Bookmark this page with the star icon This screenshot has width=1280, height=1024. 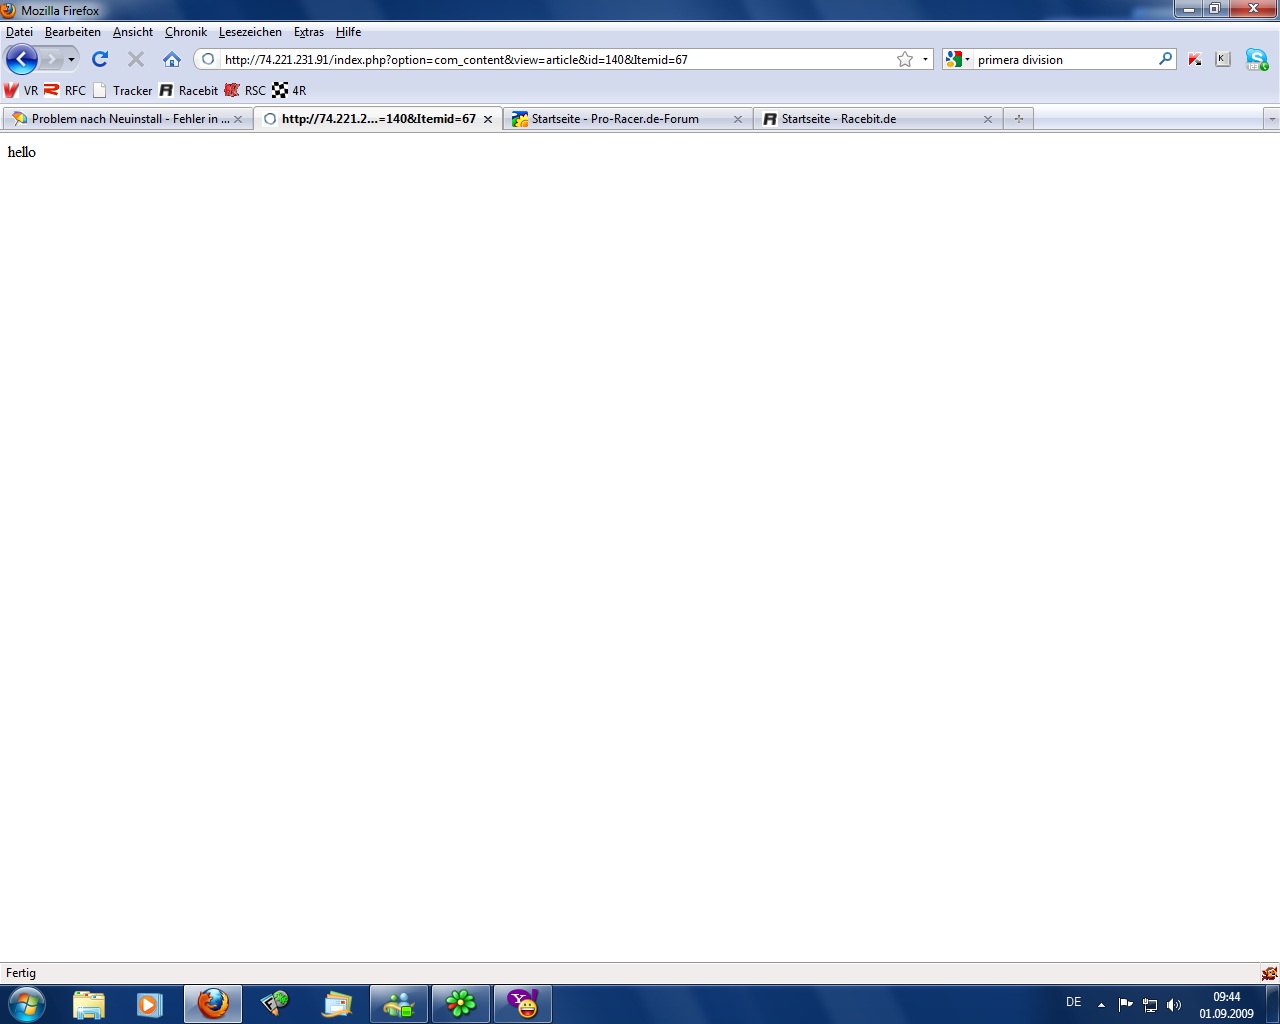[x=905, y=59]
